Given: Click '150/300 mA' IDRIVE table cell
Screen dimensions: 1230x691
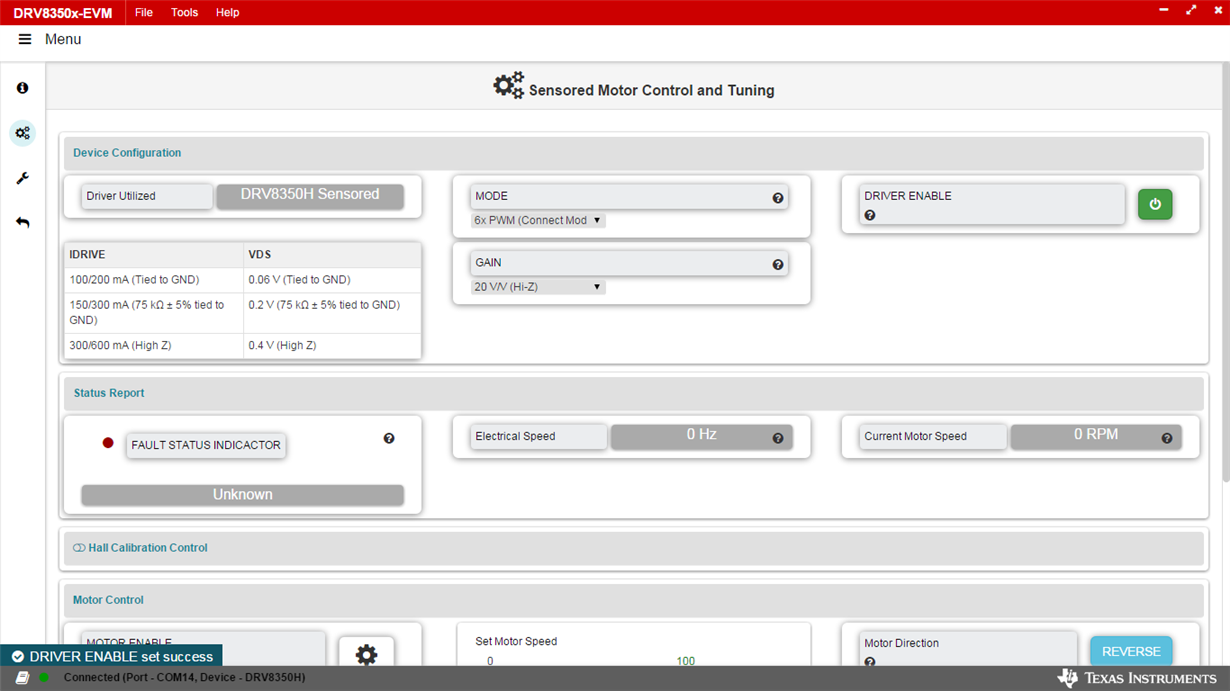Looking at the screenshot, I should click(154, 313).
